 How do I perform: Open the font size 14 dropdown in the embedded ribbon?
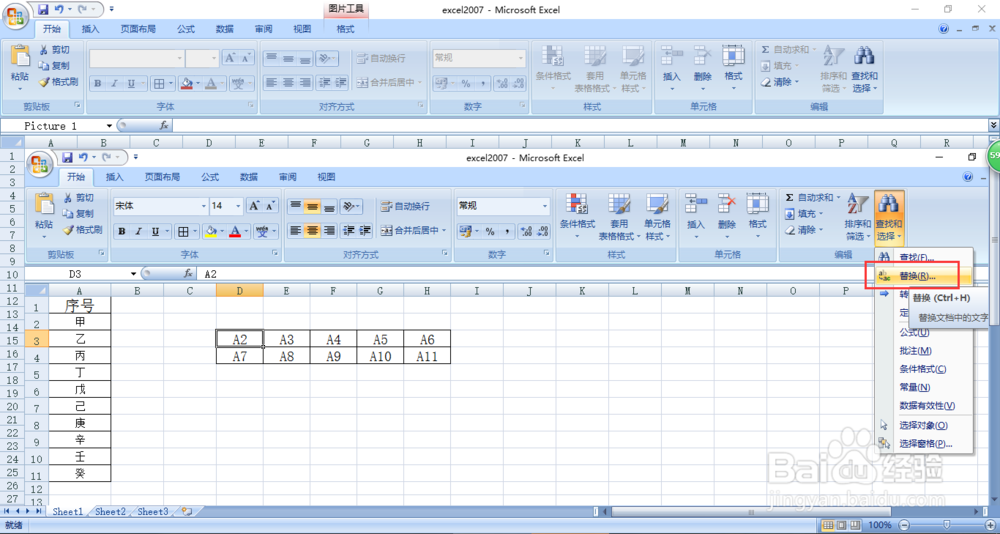click(239, 206)
